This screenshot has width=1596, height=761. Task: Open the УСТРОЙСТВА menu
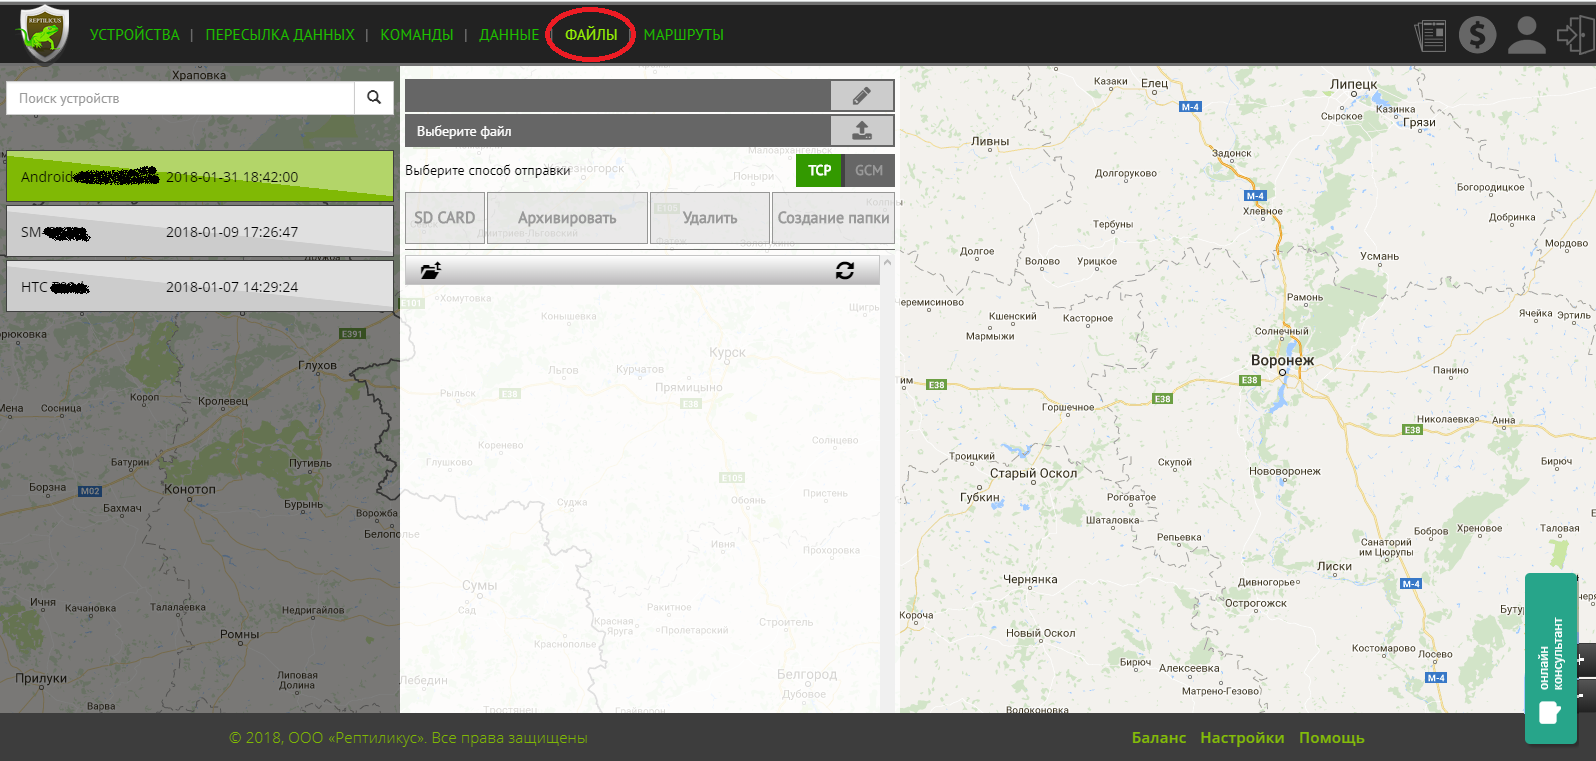coord(135,35)
